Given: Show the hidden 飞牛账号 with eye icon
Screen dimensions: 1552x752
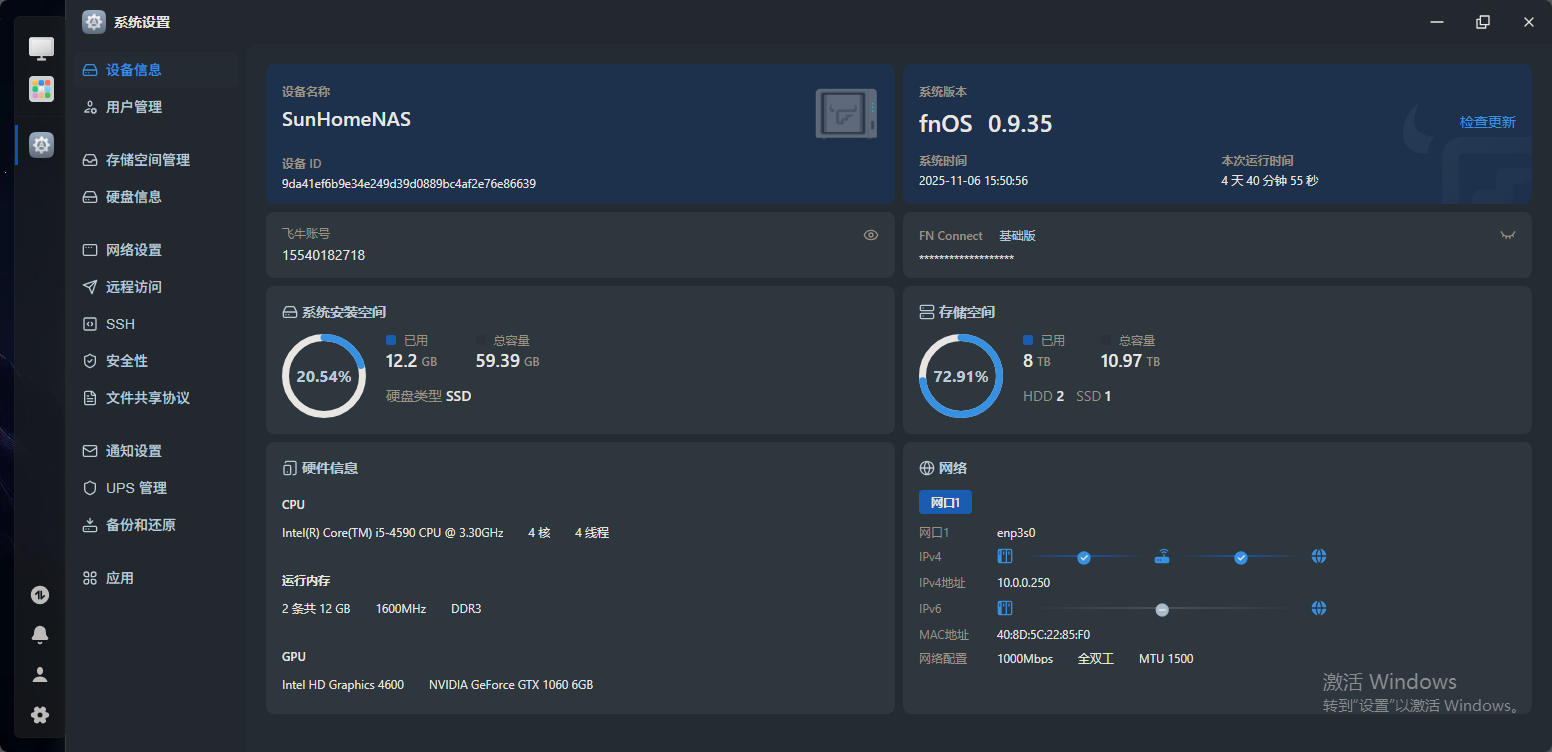Looking at the screenshot, I should (870, 235).
